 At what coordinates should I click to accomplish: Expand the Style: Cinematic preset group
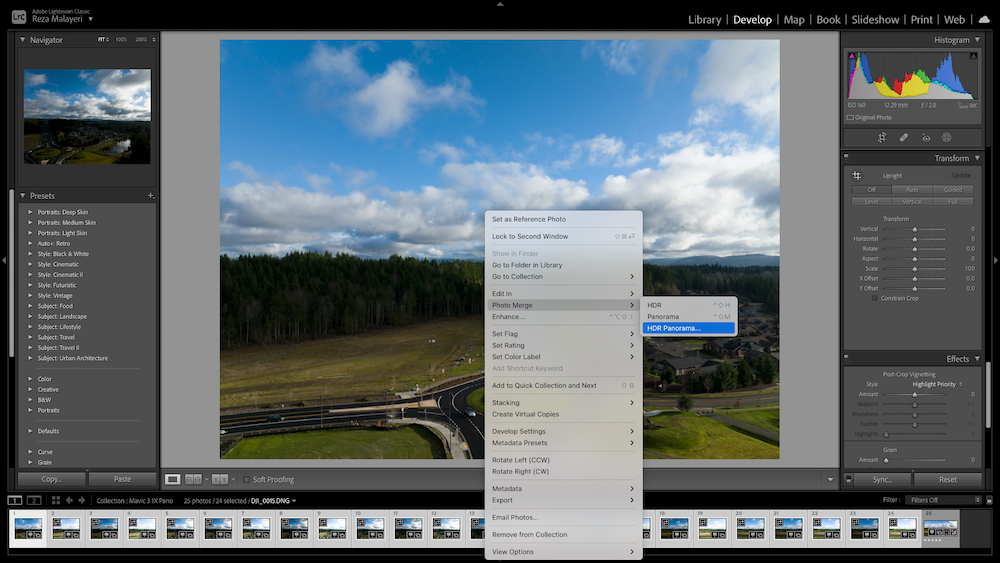coord(30,264)
